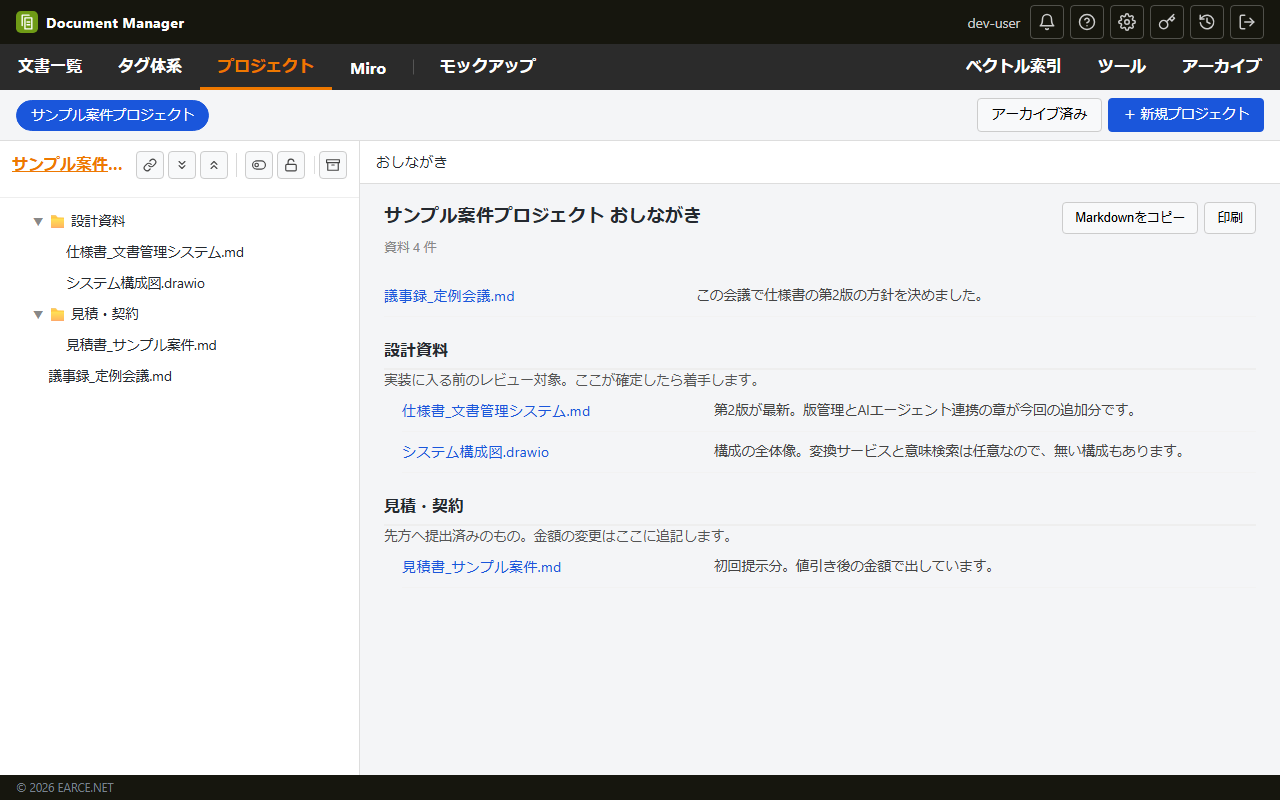Open the Miro tab
The width and height of the screenshot is (1280, 800).
[368, 68]
